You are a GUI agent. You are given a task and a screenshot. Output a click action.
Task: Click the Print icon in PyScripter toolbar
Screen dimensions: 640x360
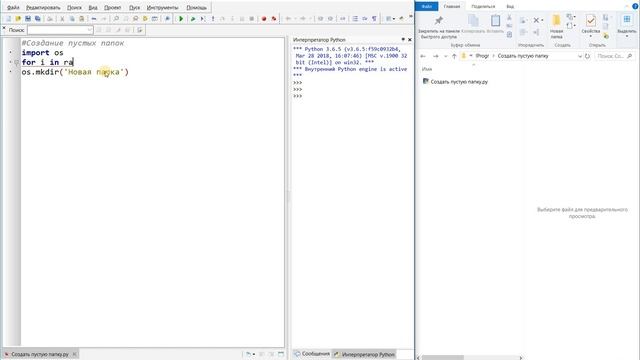pyautogui.click(x=50, y=19)
